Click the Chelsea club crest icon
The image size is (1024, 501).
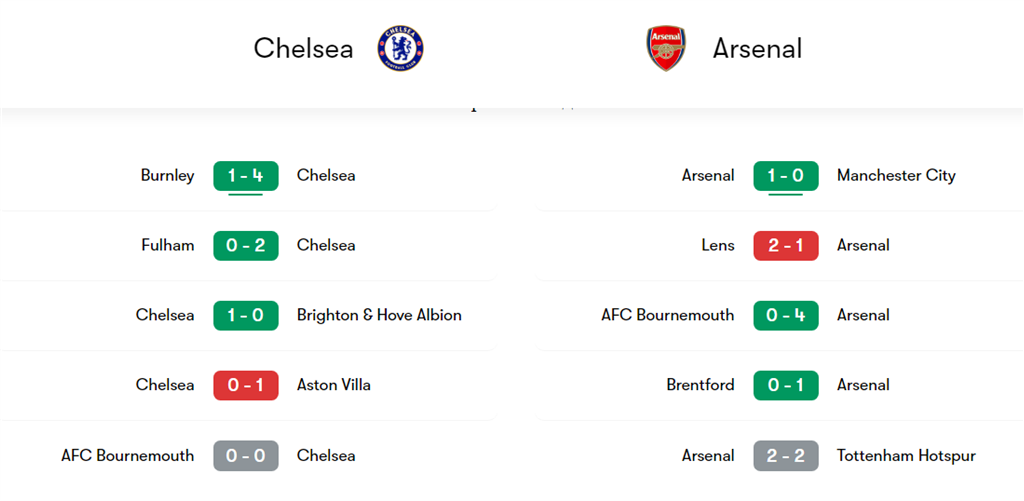(x=400, y=48)
